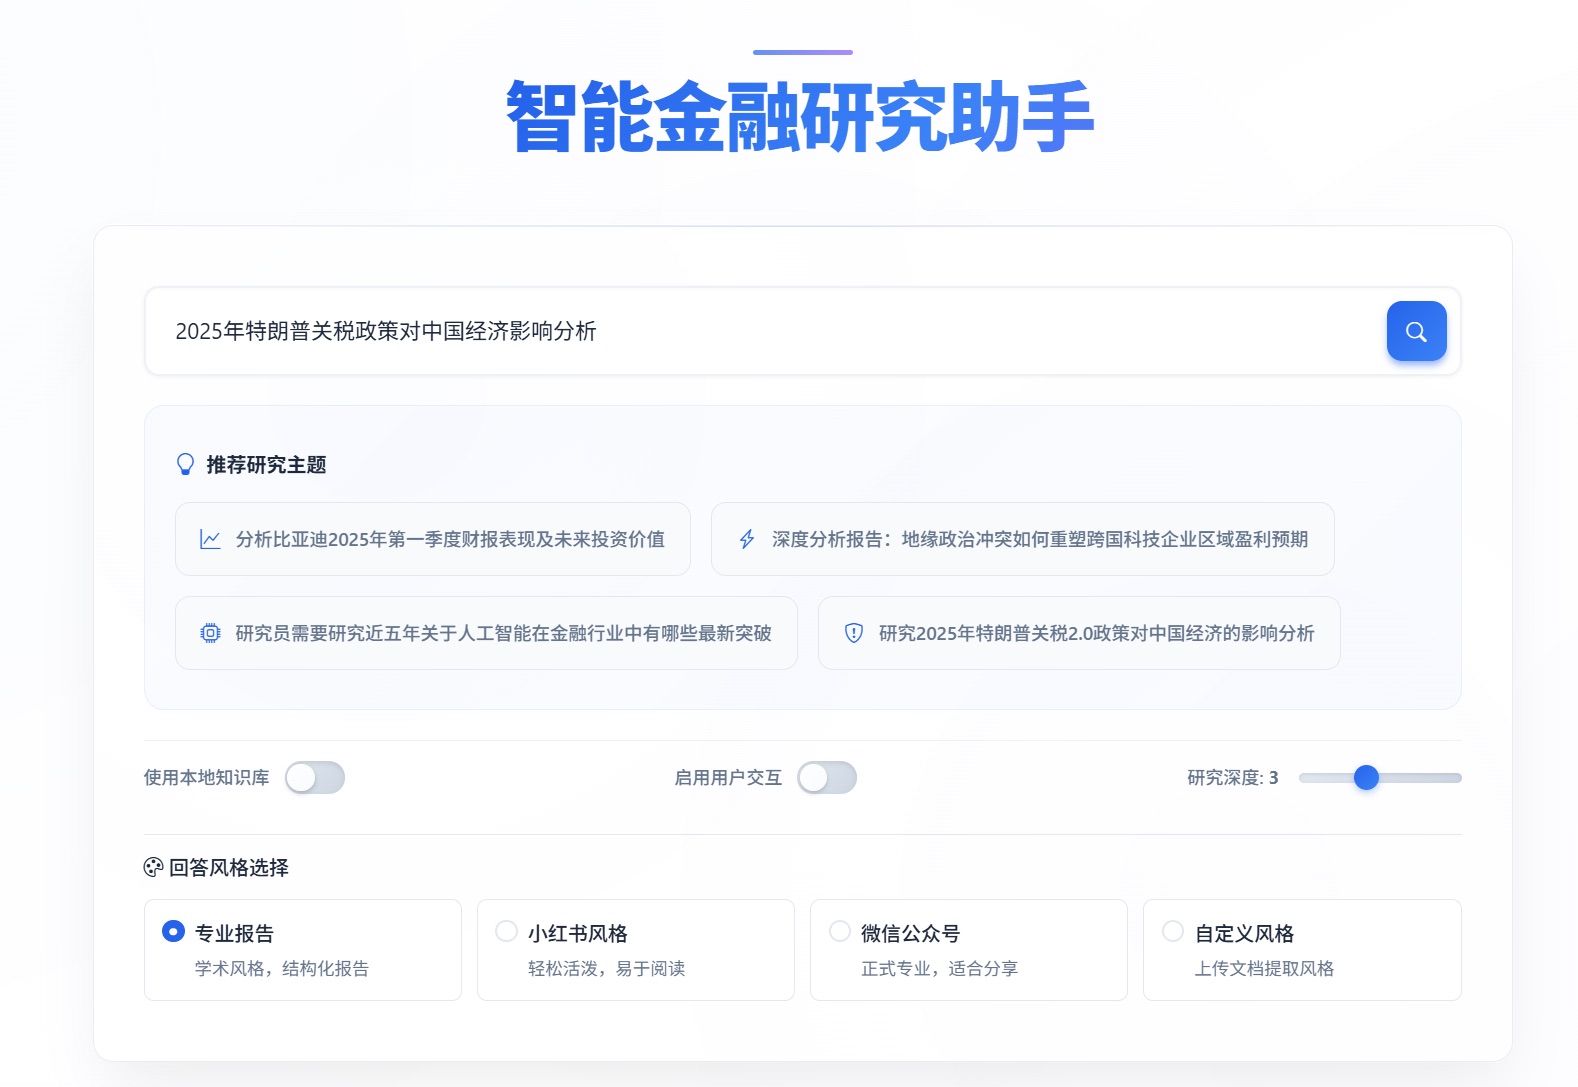Click the lightbulb icon beside 推荐研究主题

pyautogui.click(x=185, y=465)
